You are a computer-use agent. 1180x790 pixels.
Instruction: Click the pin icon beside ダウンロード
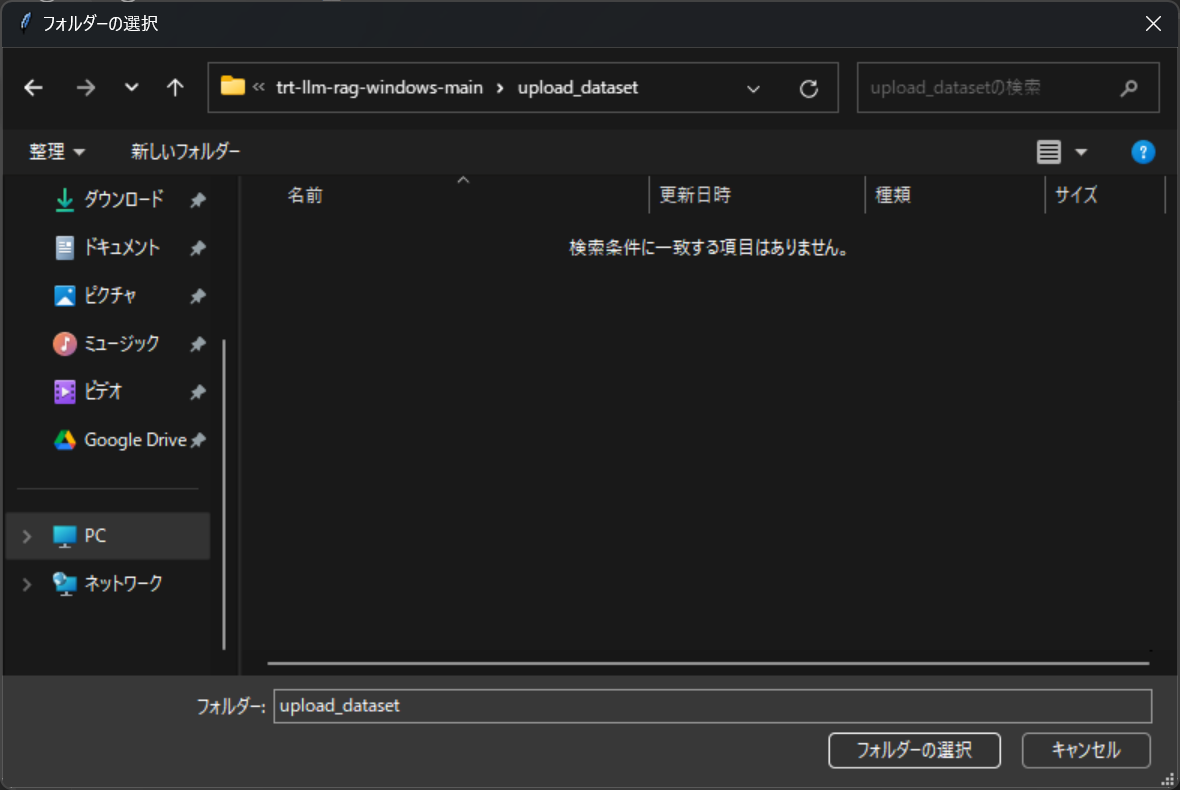[198, 200]
